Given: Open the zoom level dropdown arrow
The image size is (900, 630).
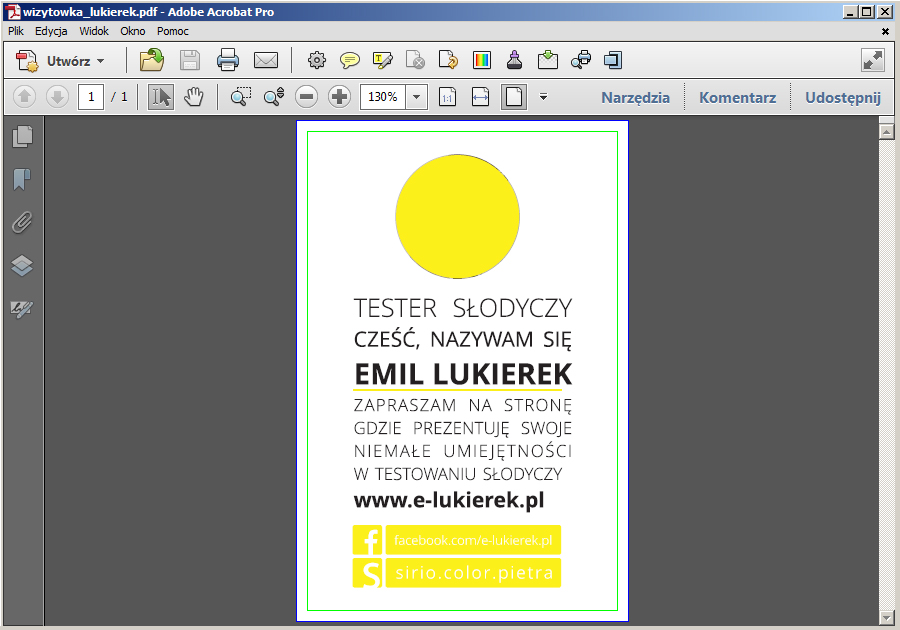Looking at the screenshot, I should click(417, 97).
